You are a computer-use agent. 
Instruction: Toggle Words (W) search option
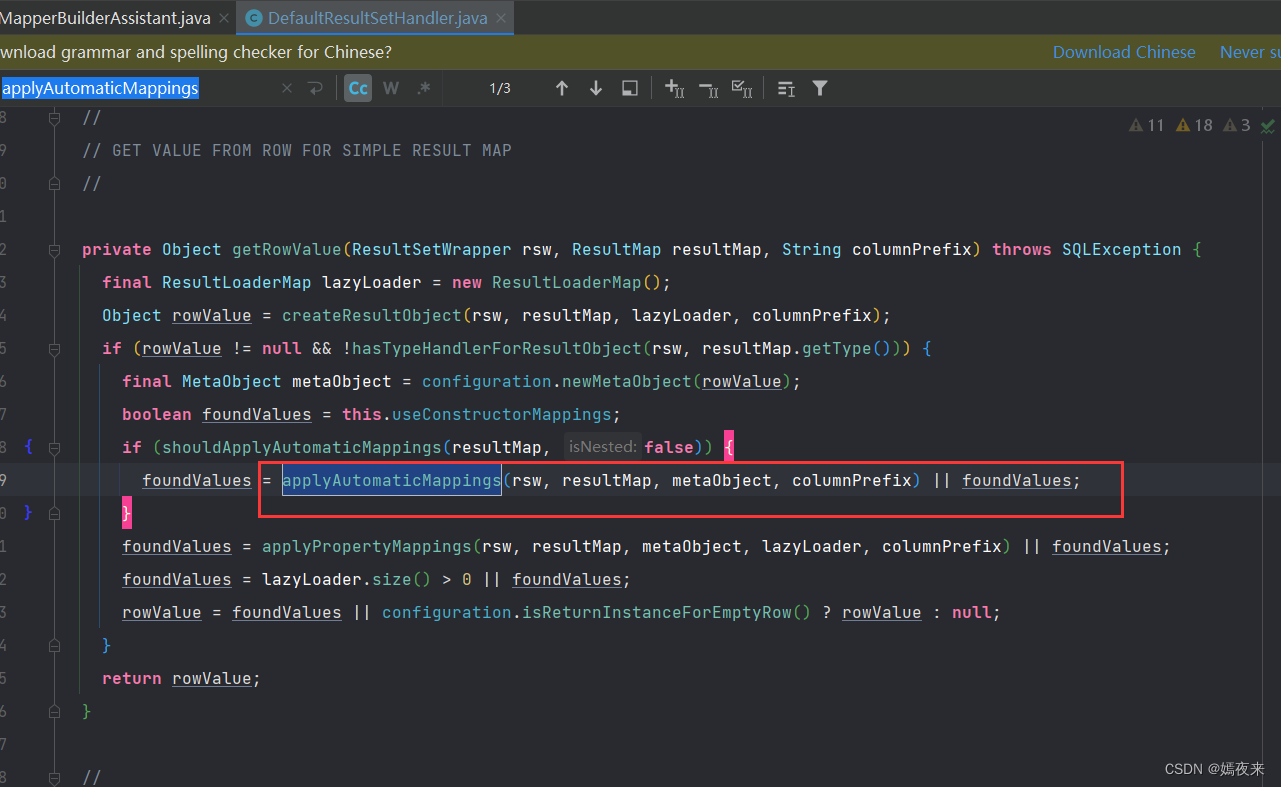[x=391, y=88]
